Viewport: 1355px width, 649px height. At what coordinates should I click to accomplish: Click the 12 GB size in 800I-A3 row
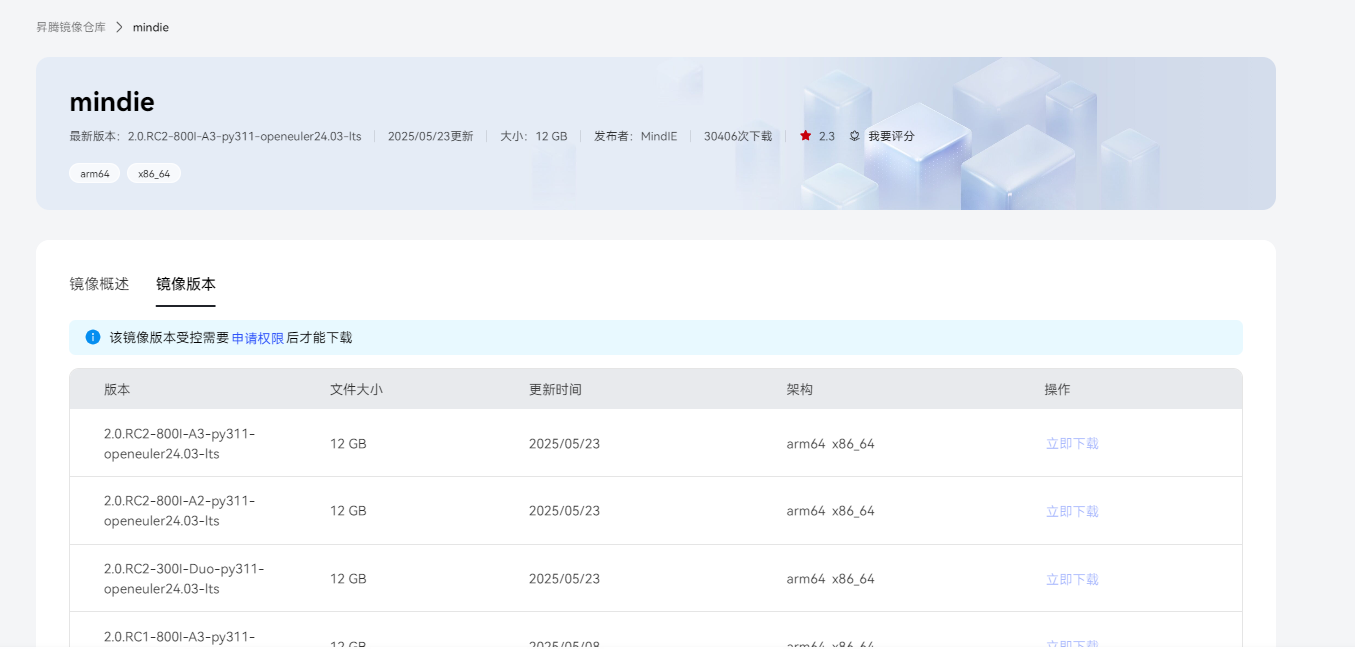(348, 443)
